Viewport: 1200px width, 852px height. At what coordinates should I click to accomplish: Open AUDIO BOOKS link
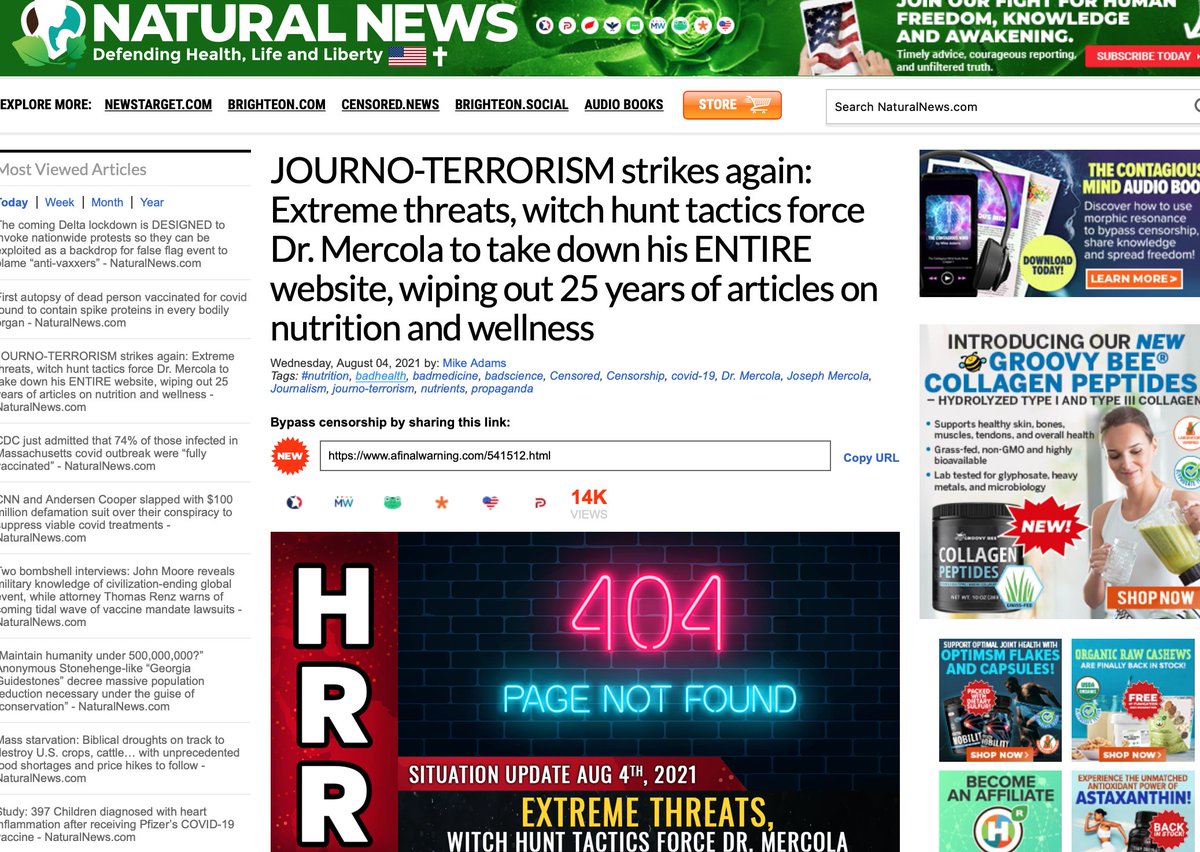coord(624,105)
